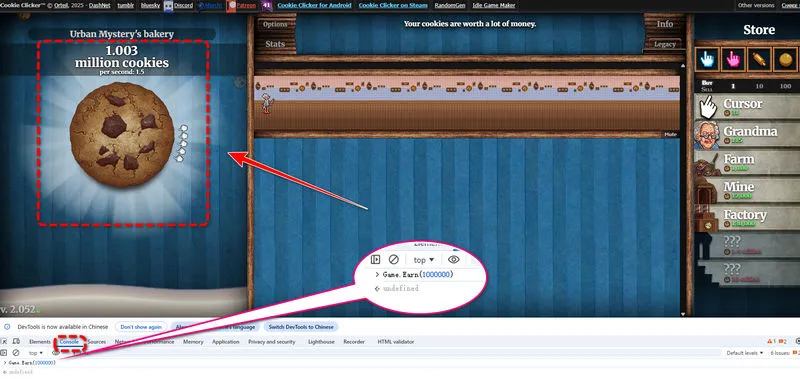Expand the 'Other versions' menu
This screenshot has height=379, width=800.
(756, 5)
